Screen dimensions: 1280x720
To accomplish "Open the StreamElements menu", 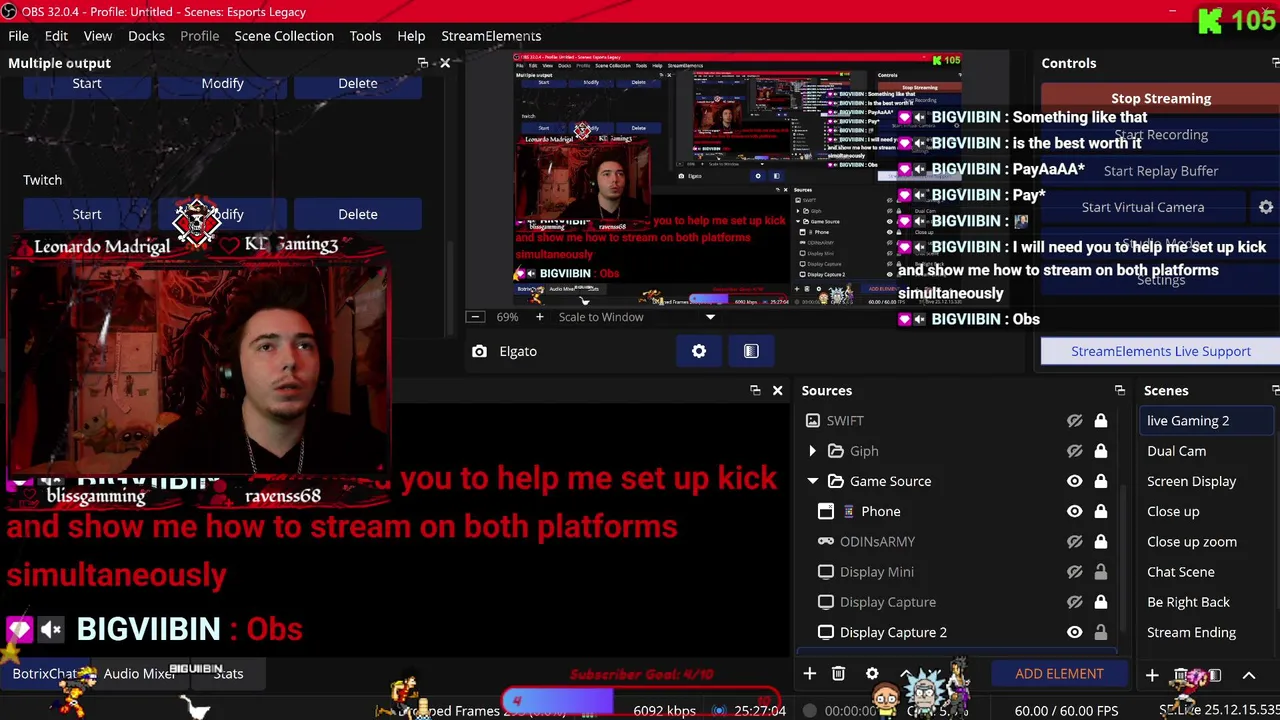I will (x=491, y=36).
